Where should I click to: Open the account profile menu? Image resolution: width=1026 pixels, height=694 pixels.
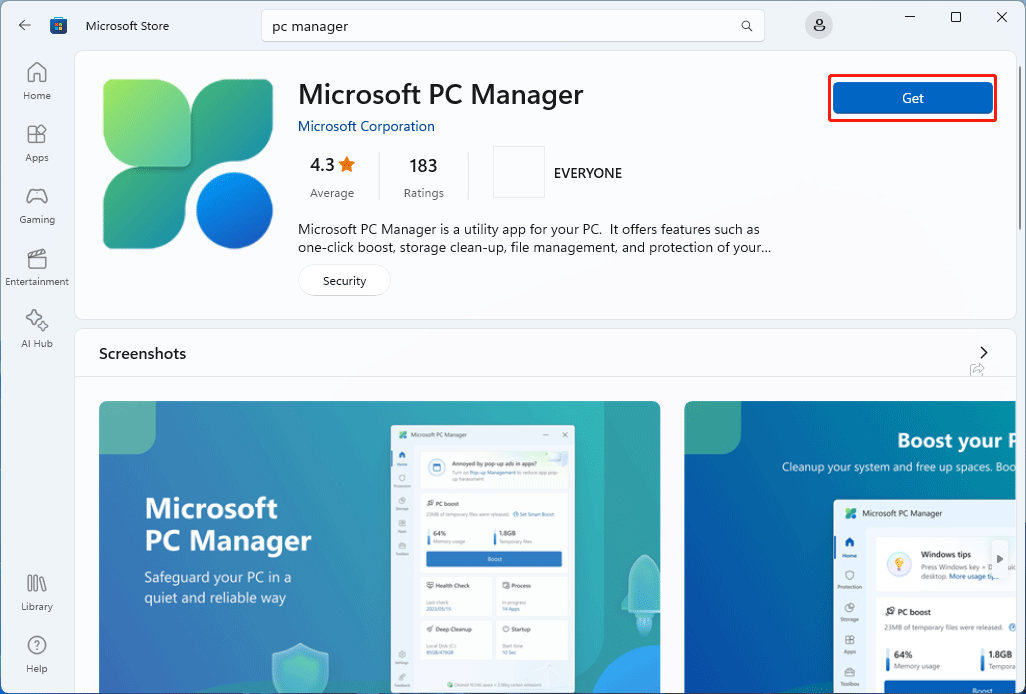[818, 25]
